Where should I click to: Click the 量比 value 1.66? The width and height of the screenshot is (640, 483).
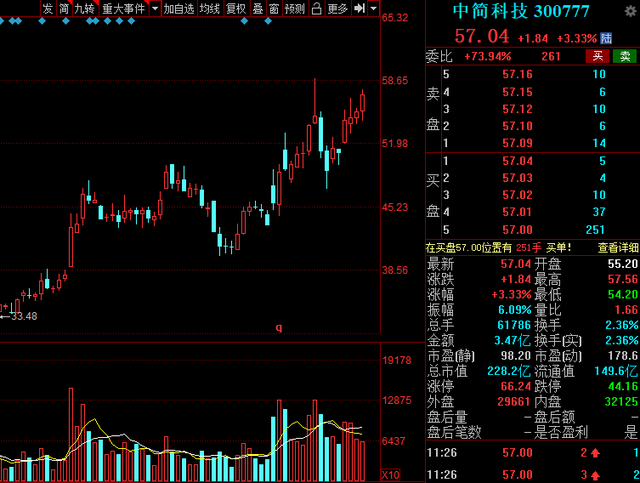pyautogui.click(x=626, y=310)
